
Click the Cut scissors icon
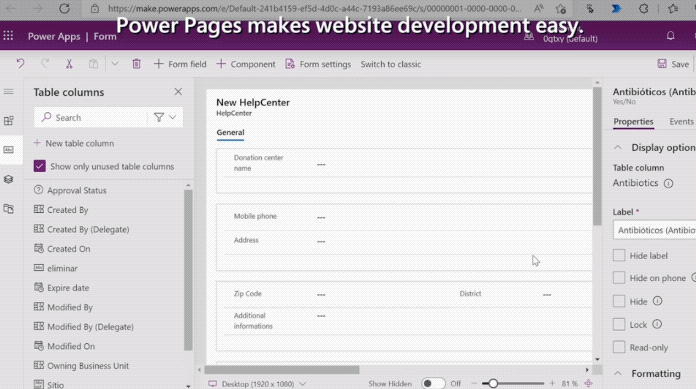coord(69,64)
